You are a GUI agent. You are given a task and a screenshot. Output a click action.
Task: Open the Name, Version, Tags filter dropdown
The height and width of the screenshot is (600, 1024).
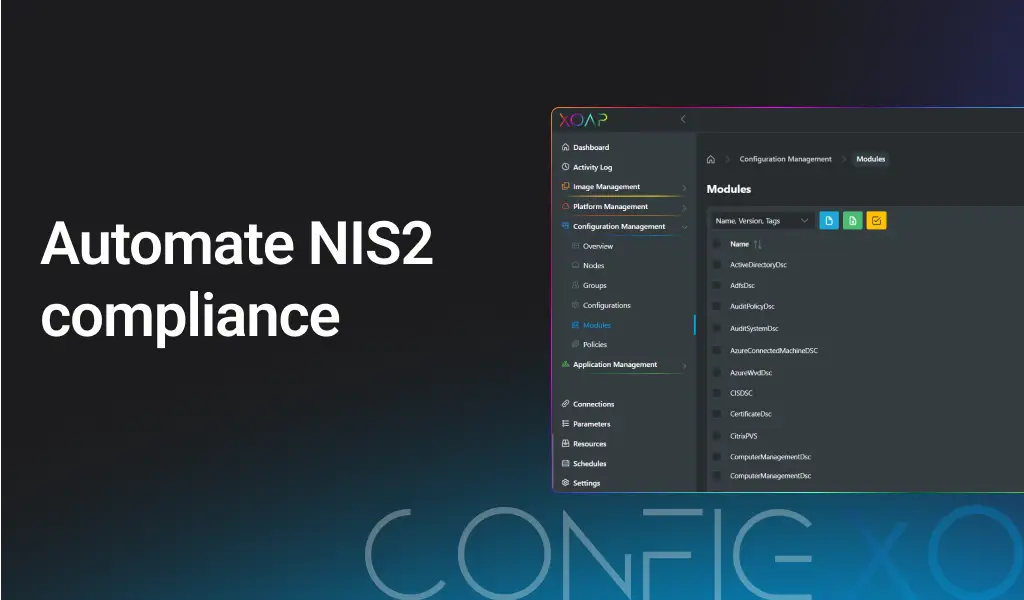click(x=760, y=220)
